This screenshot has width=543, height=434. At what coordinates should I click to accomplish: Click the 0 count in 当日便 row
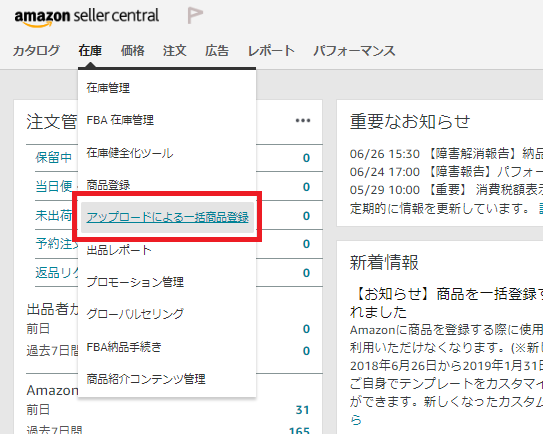(306, 187)
